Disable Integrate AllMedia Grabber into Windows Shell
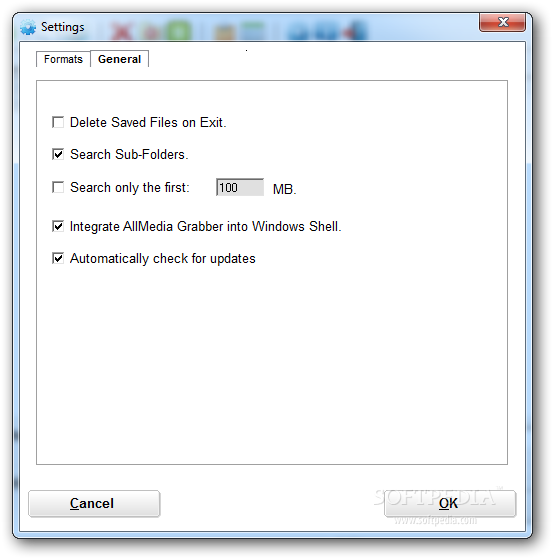Screen dimensions: 553x559 coord(58,226)
